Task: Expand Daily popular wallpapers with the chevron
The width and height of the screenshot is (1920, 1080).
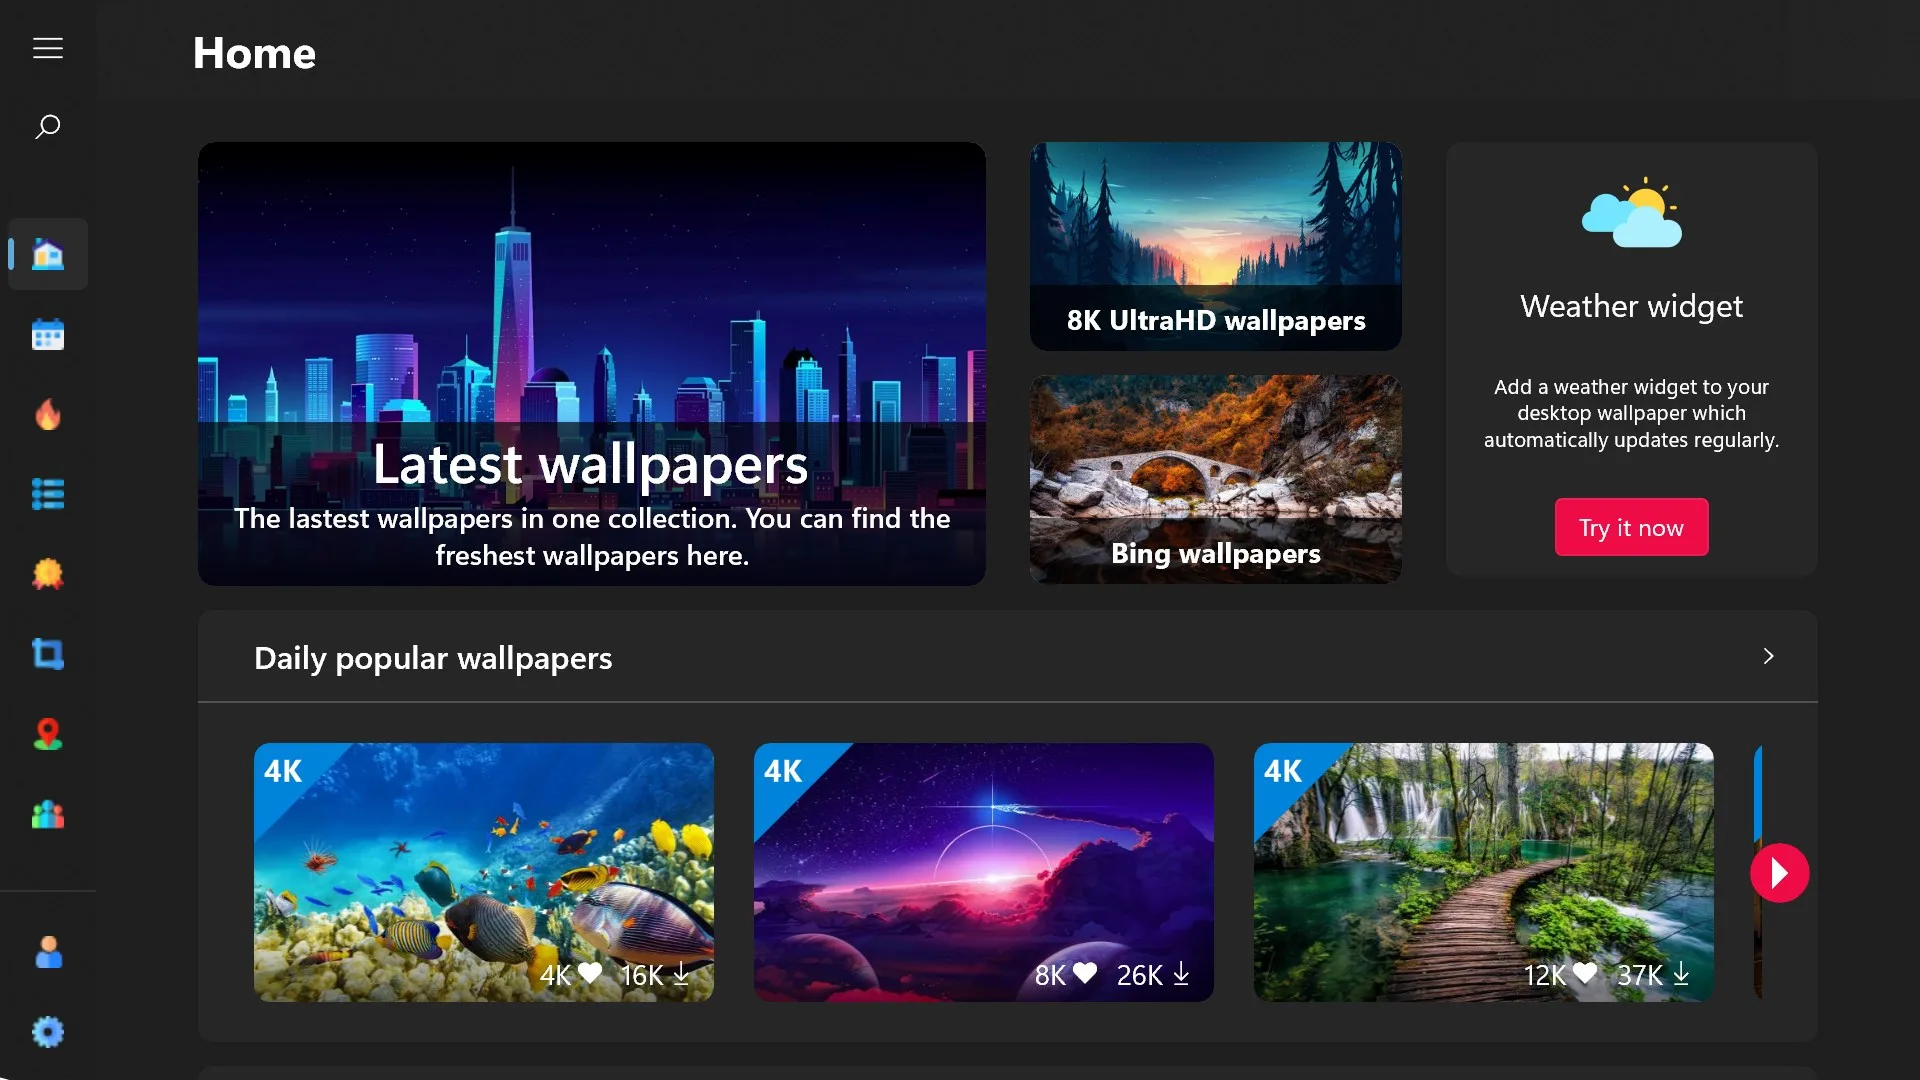Action: click(x=1768, y=656)
